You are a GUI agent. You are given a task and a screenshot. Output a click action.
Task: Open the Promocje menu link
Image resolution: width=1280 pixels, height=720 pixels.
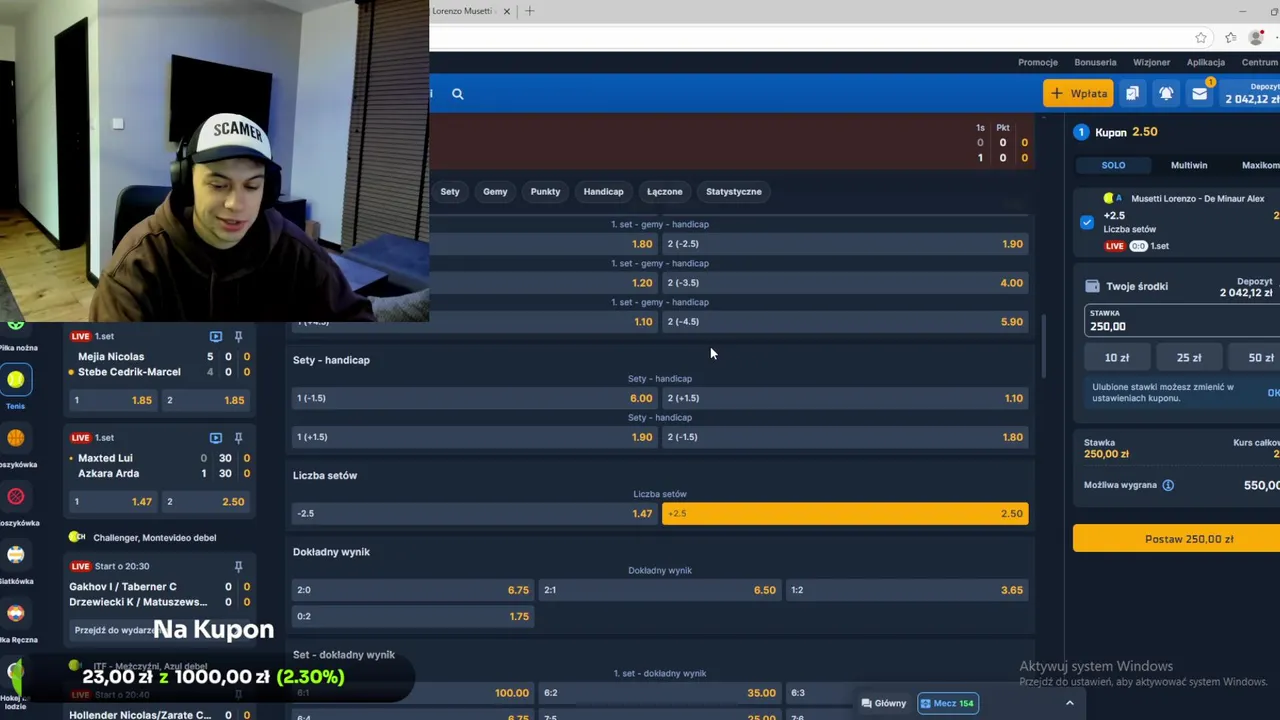(x=1038, y=62)
